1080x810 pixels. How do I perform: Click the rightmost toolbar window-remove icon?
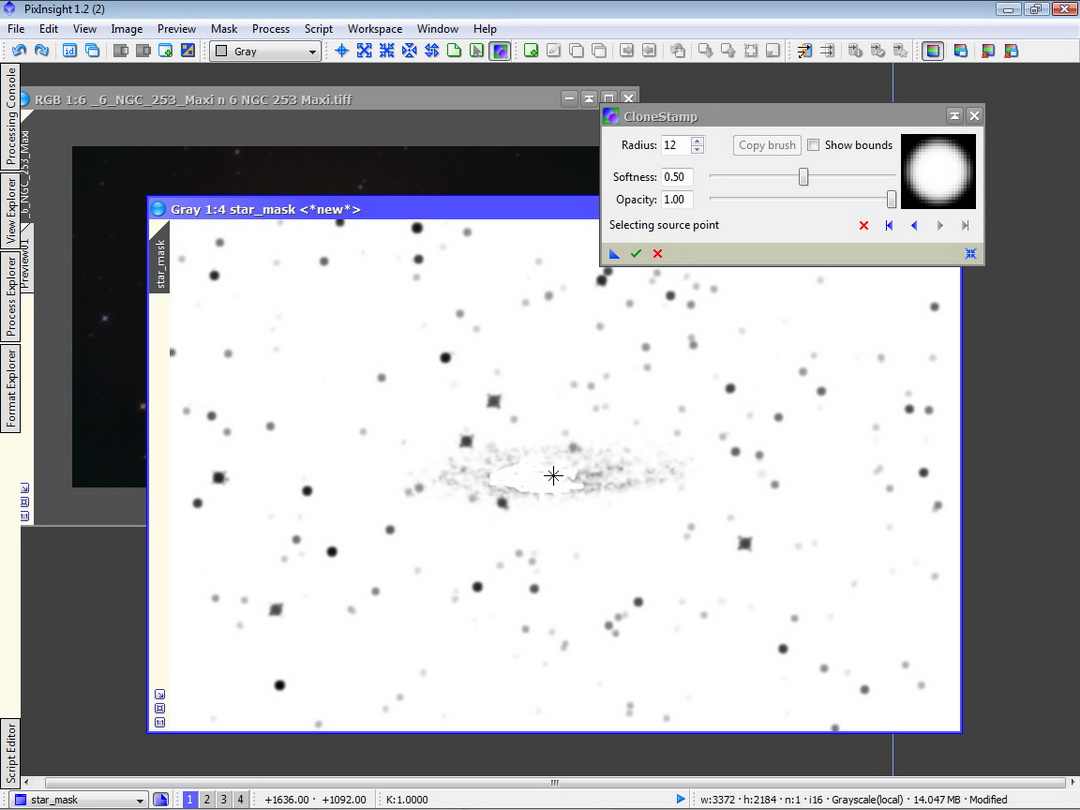point(1011,50)
